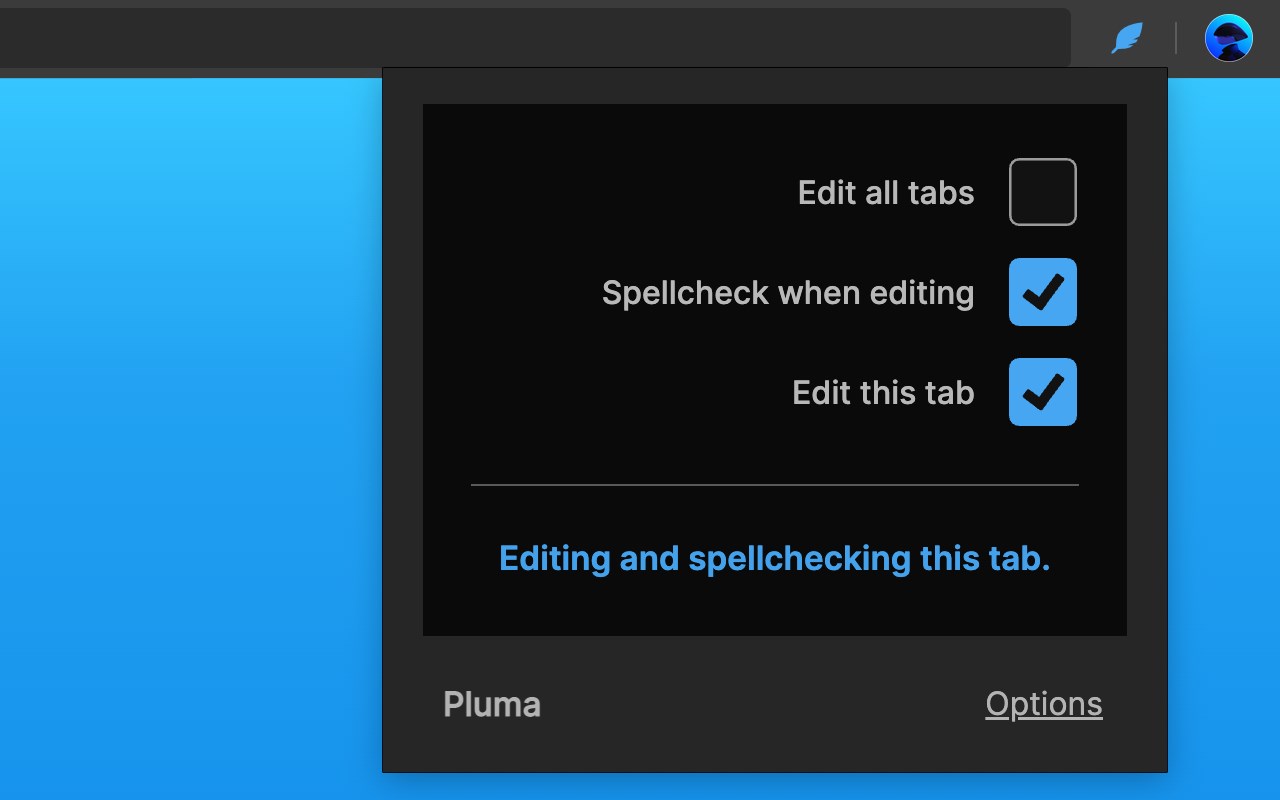Click the black checkmark in Edit this tab box
The height and width of the screenshot is (800, 1280).
tap(1043, 392)
